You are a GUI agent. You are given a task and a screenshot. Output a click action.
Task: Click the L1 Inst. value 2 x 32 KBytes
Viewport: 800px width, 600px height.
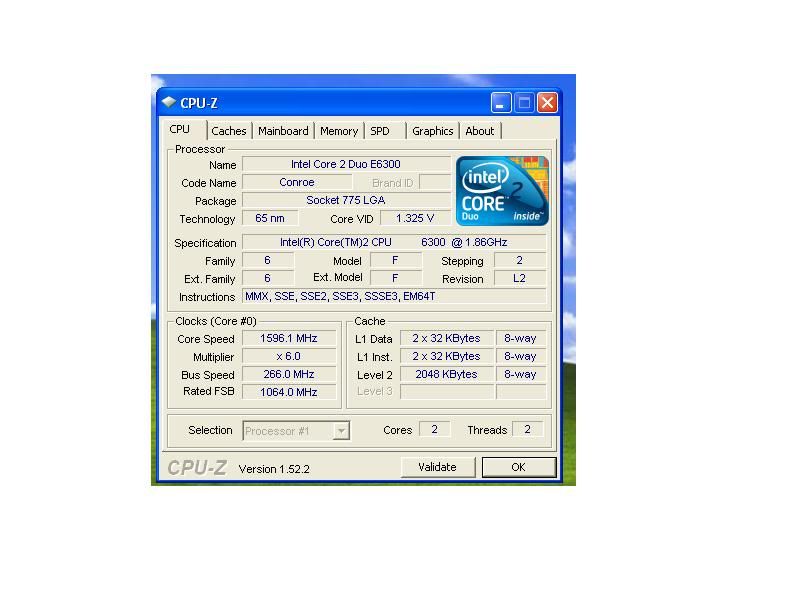[x=447, y=356]
